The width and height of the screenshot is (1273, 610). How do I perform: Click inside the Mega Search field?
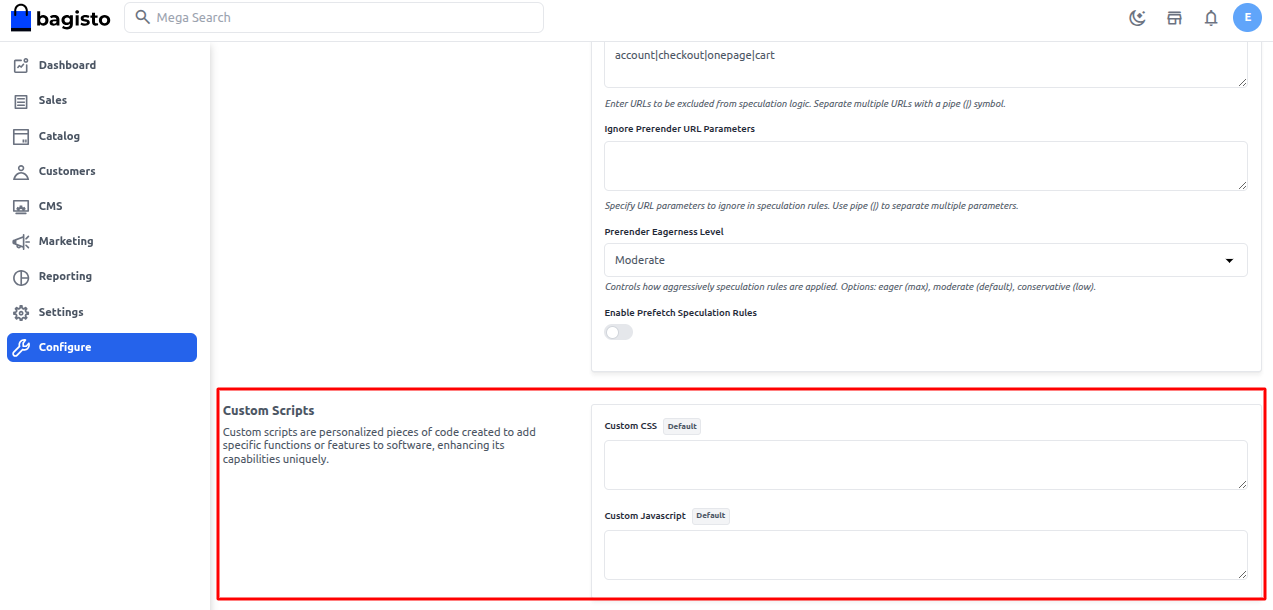pyautogui.click(x=334, y=17)
